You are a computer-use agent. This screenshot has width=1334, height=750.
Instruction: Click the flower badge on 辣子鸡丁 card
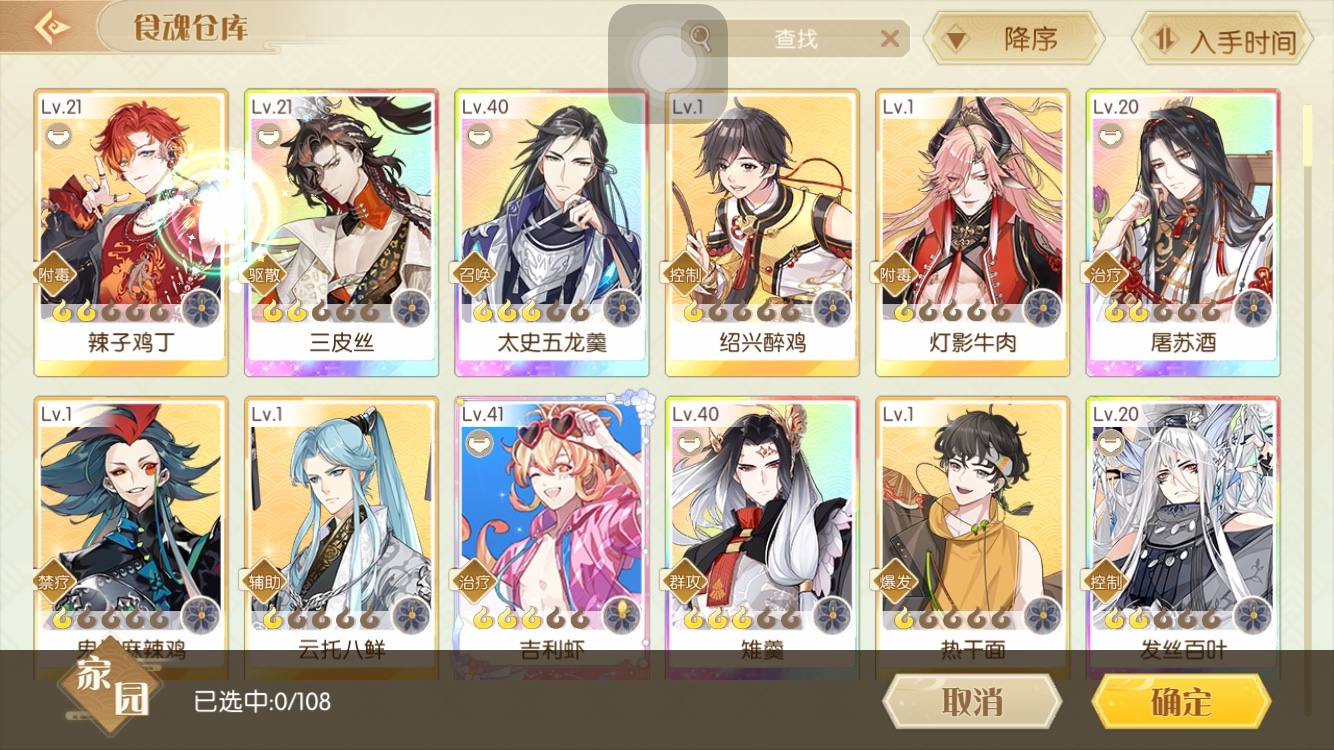(x=202, y=308)
